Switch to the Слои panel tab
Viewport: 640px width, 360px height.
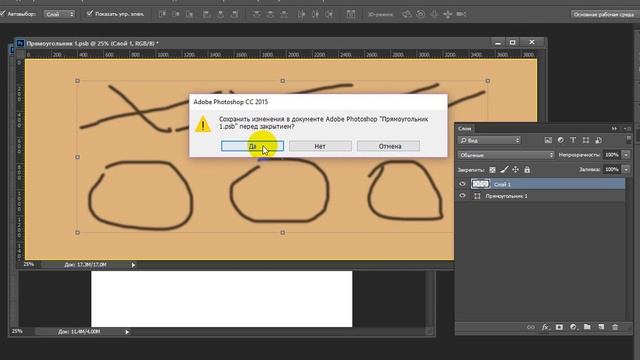(464, 129)
